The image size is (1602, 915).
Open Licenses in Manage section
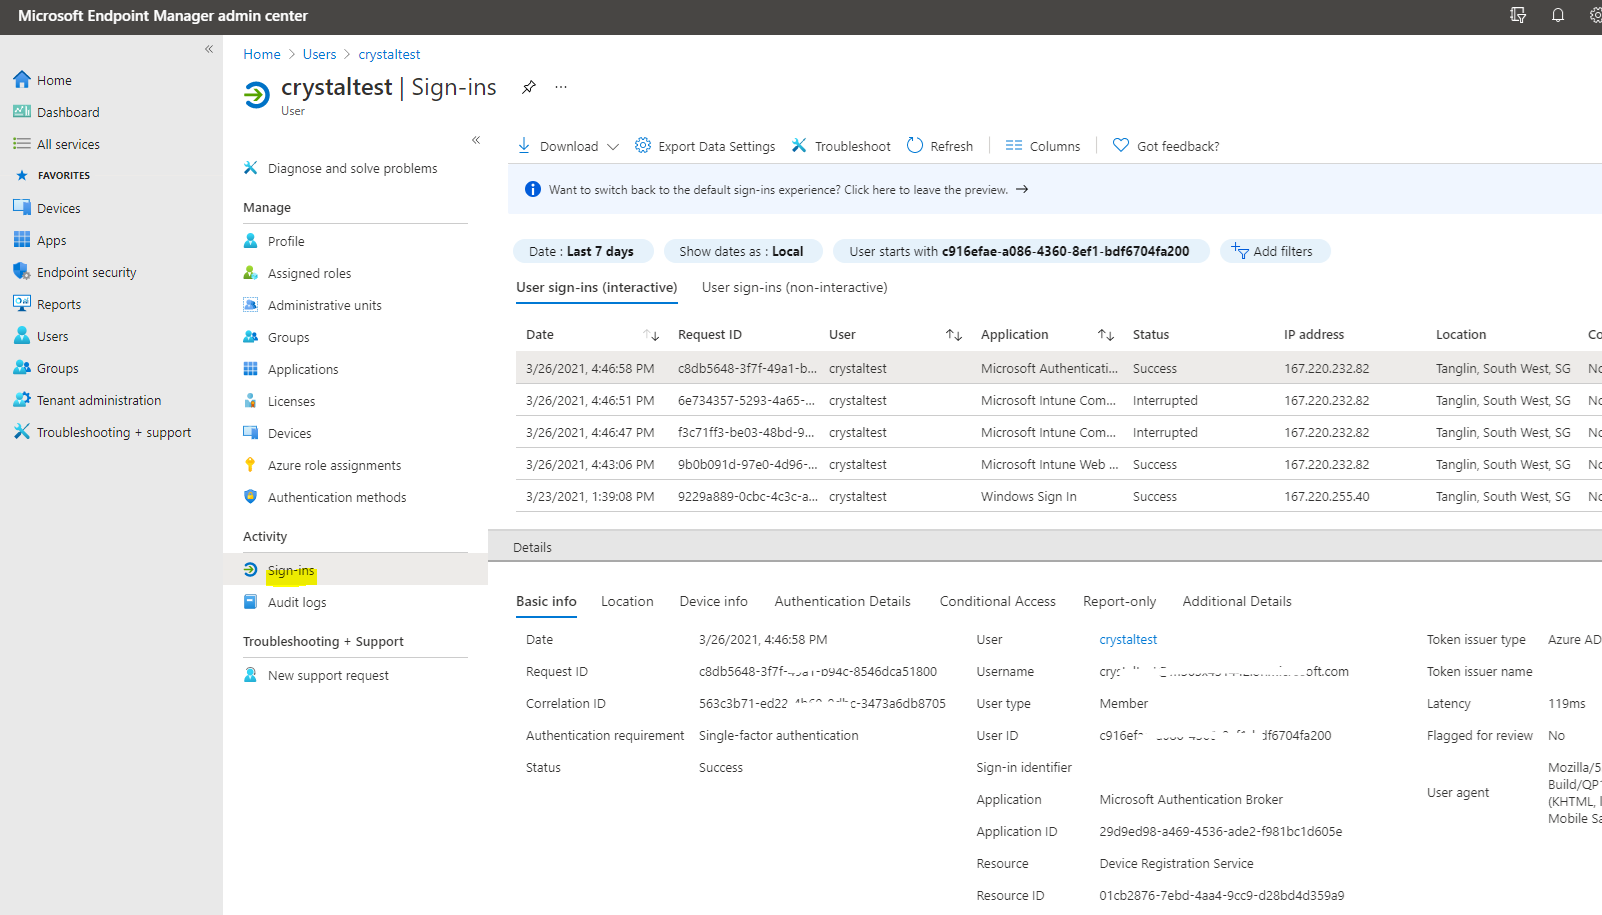pyautogui.click(x=291, y=401)
